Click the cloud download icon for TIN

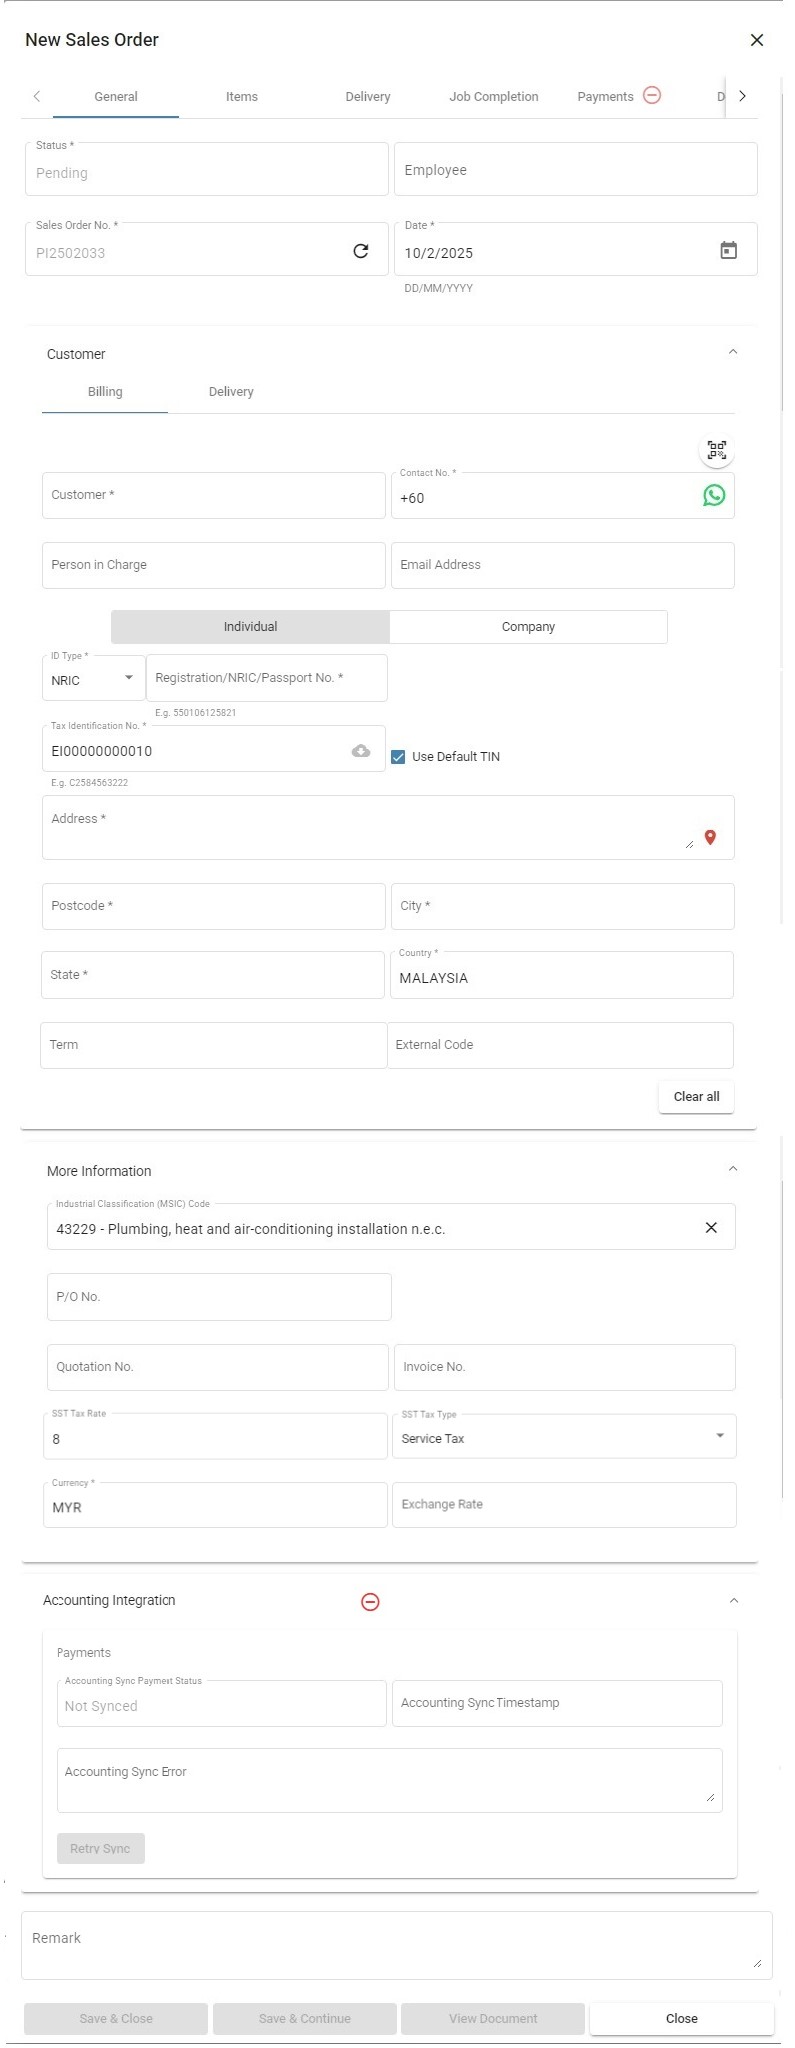pos(361,751)
